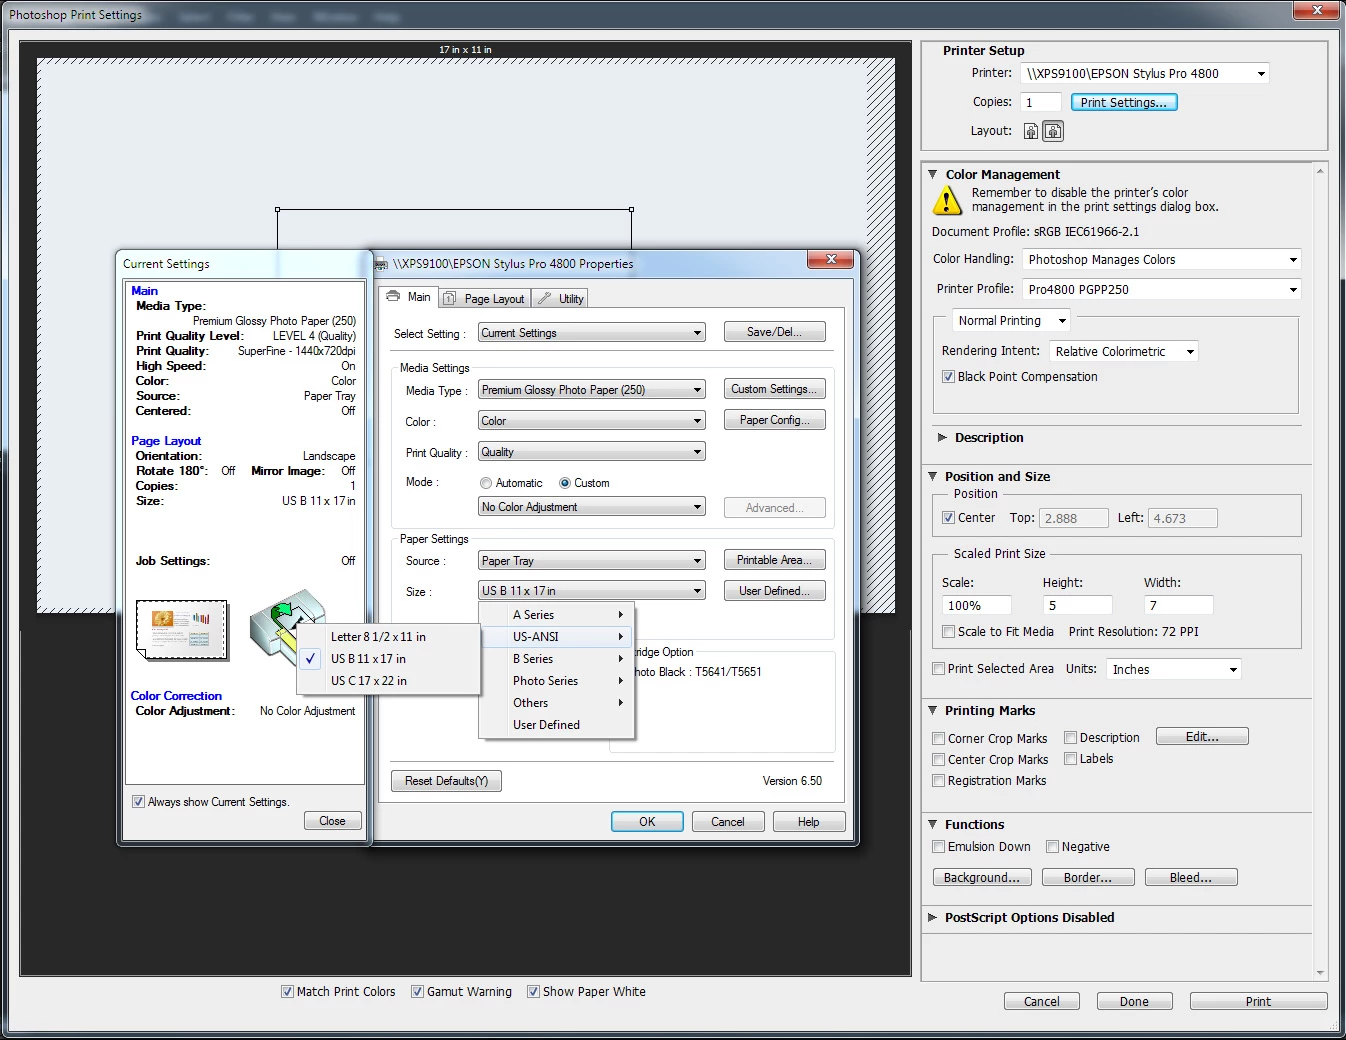Choose User Defined paper size entry

558,725
